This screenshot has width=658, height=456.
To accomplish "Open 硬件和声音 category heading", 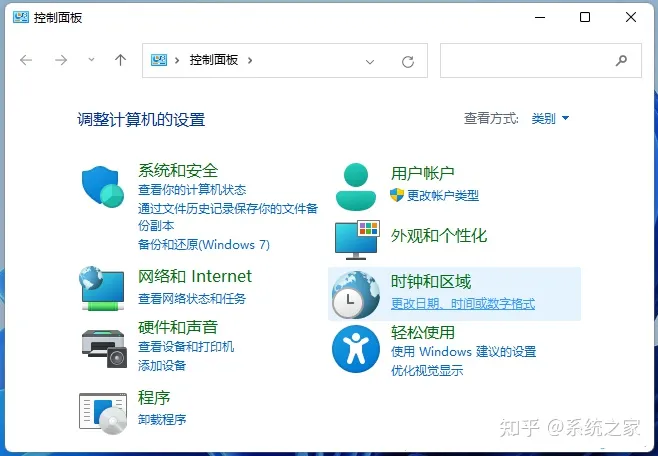I will (178, 327).
